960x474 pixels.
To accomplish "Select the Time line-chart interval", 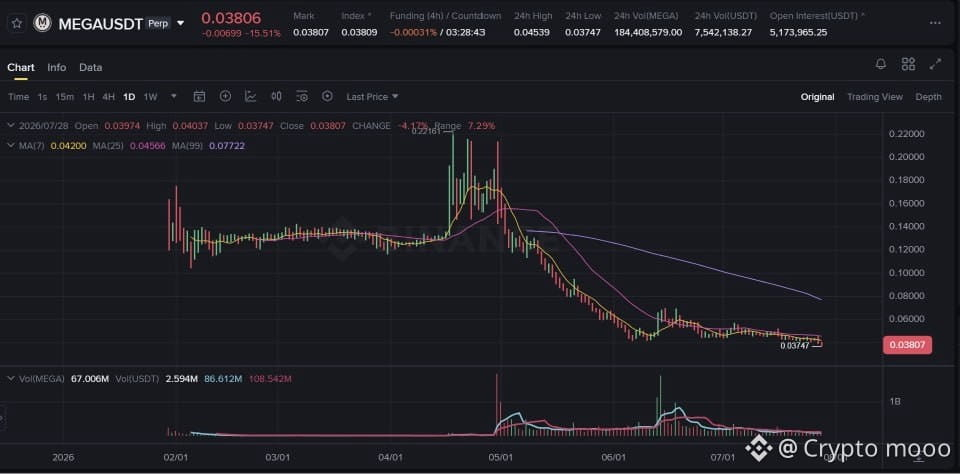I will click(x=18, y=97).
